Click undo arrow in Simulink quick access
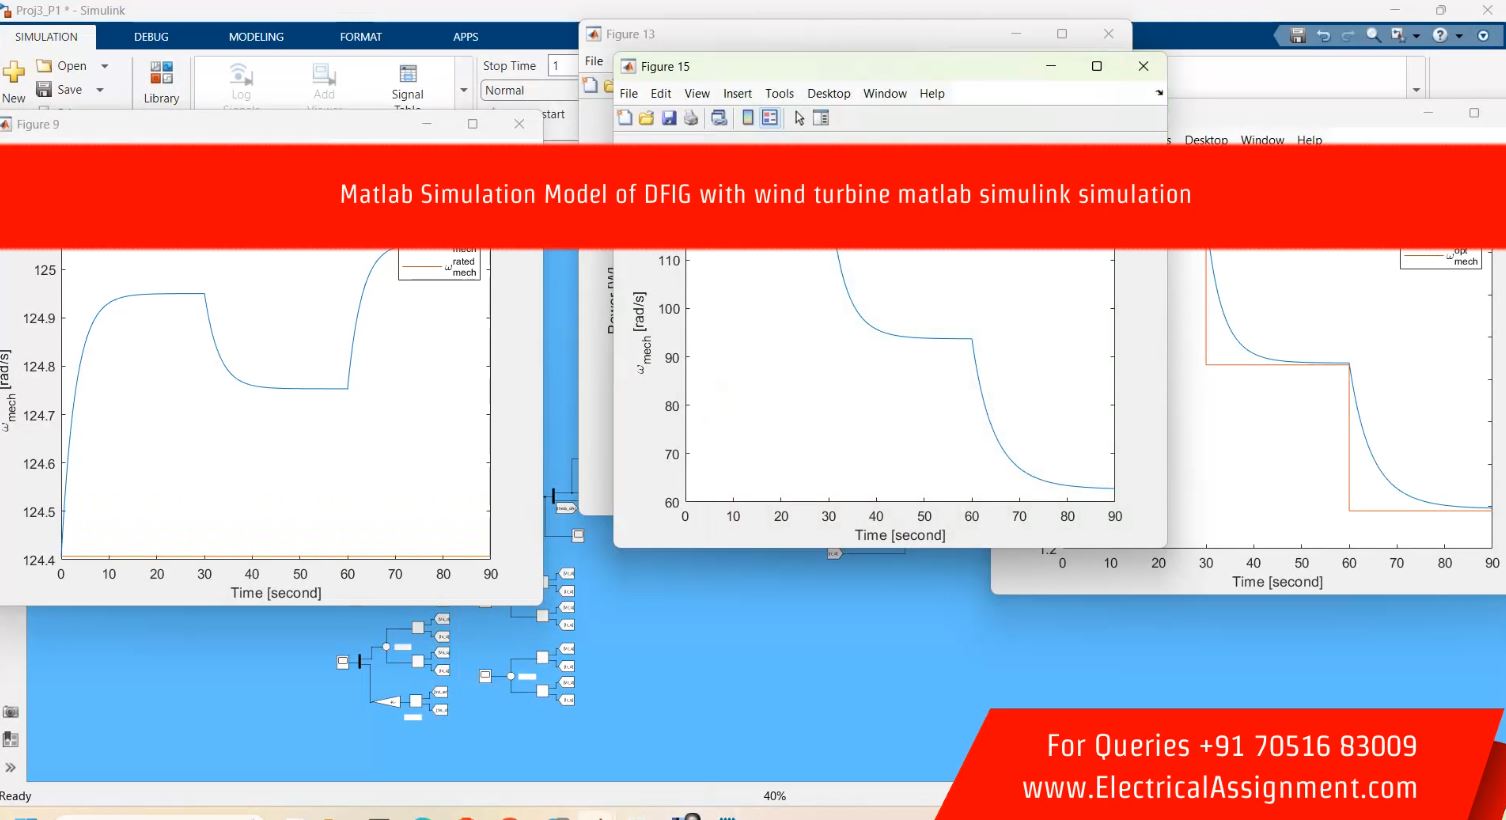 1323,36
